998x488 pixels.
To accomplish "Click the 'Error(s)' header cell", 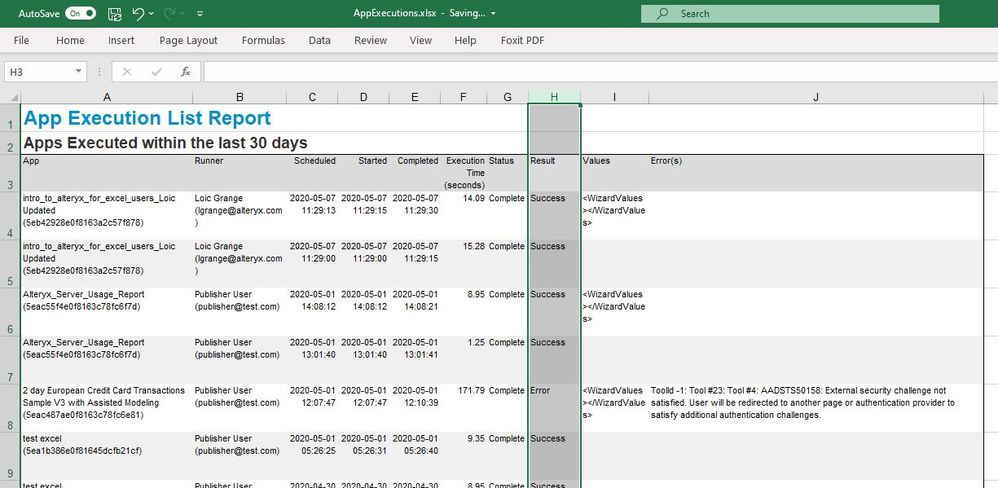I will coord(816,172).
